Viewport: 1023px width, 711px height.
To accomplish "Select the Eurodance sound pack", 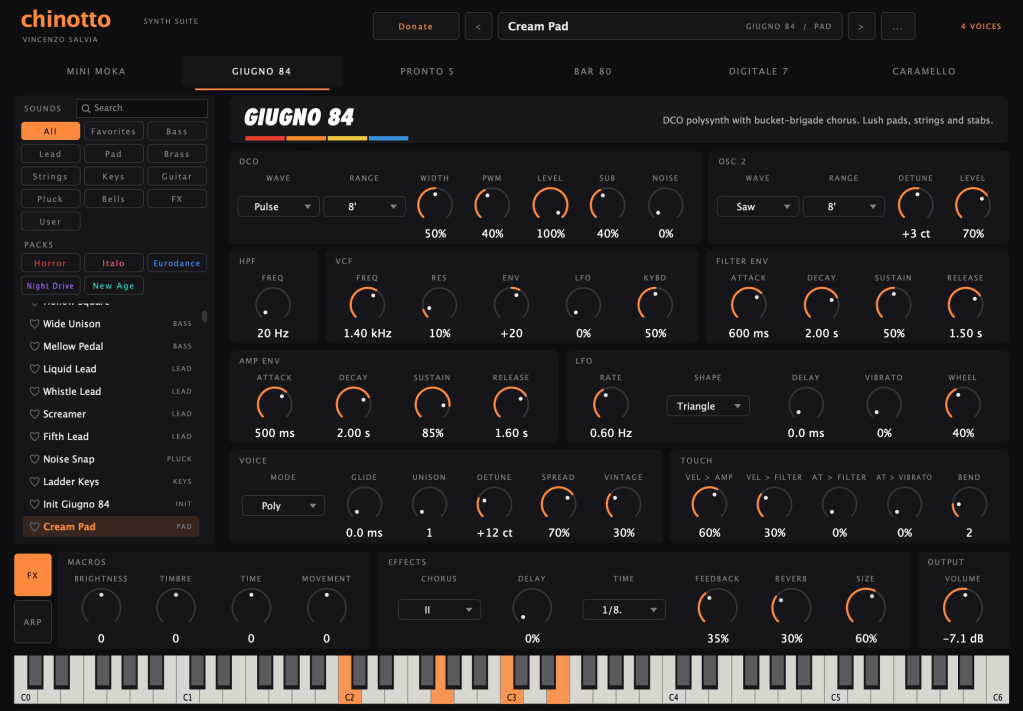I will click(177, 263).
